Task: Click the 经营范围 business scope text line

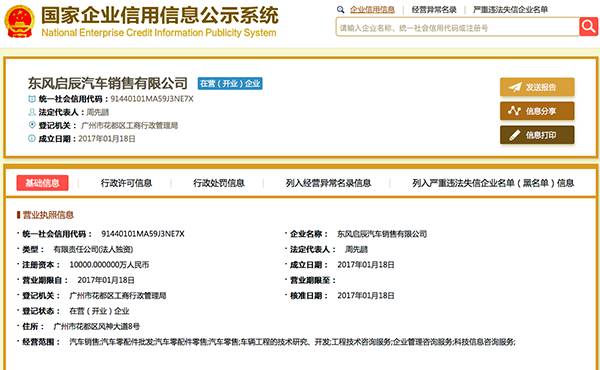Action: 292,342
